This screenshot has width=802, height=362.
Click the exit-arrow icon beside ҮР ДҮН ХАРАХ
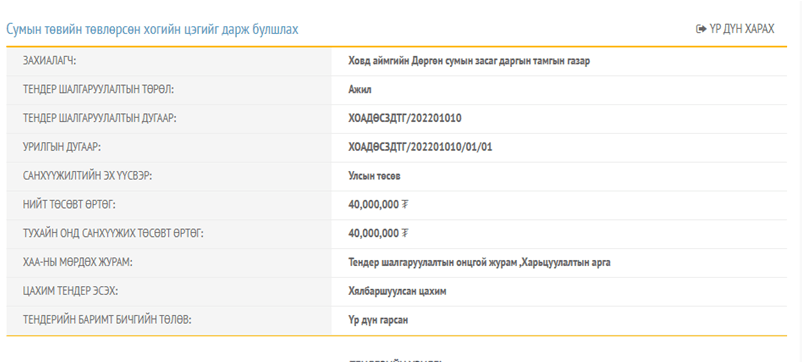point(701,29)
